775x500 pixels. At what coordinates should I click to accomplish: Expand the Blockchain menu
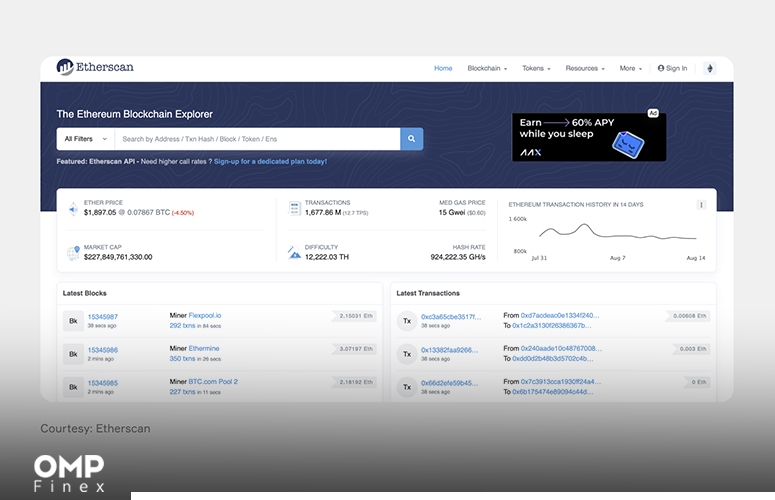(487, 68)
